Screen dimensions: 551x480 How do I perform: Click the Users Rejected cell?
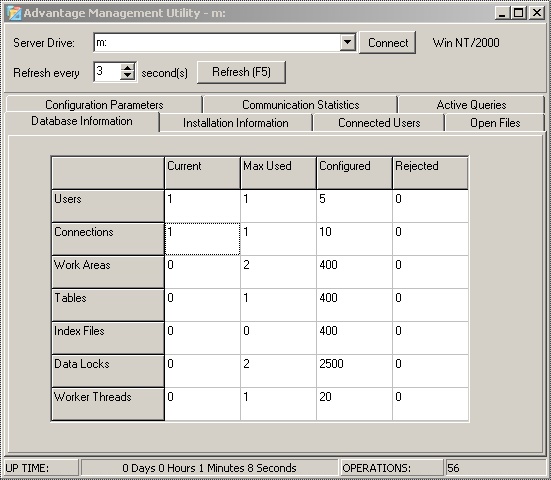tap(430, 206)
